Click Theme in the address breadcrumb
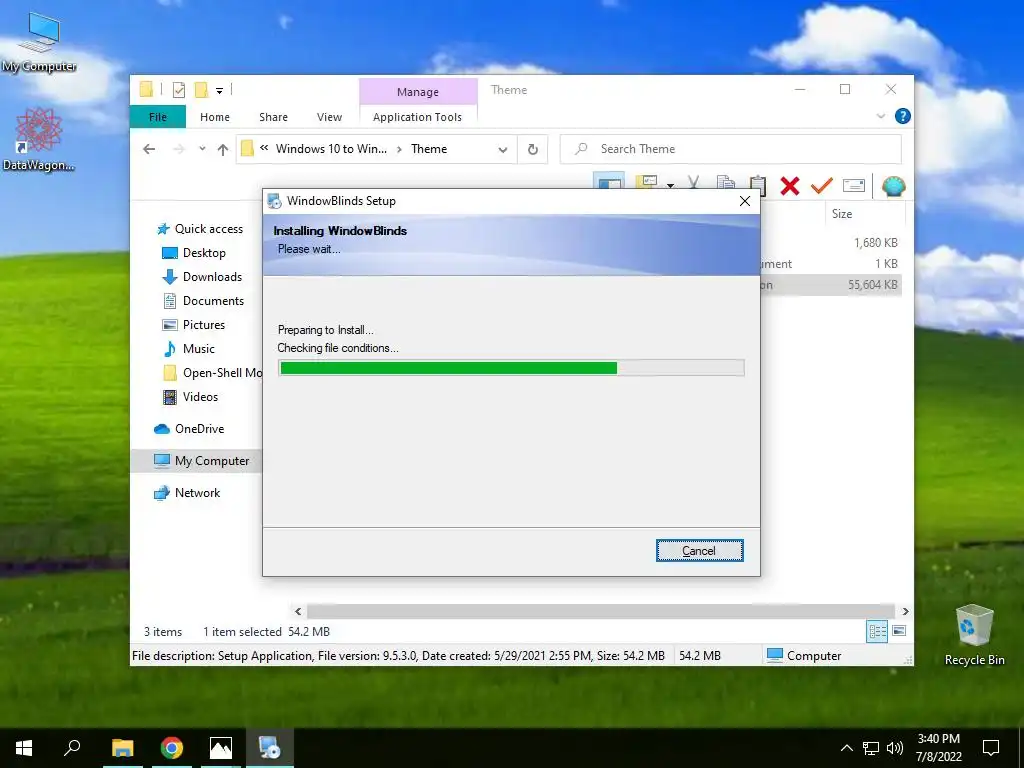 pos(429,149)
